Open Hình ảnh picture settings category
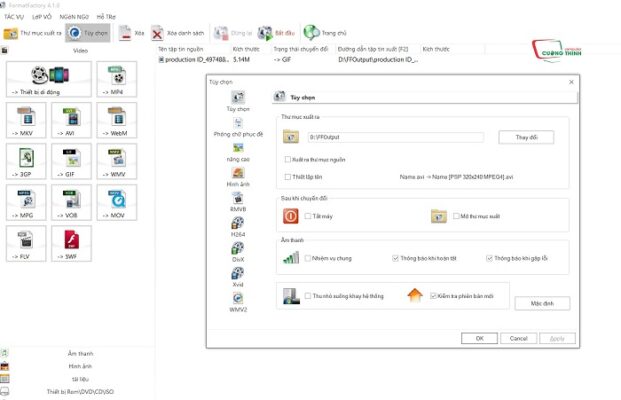 pos(238,177)
